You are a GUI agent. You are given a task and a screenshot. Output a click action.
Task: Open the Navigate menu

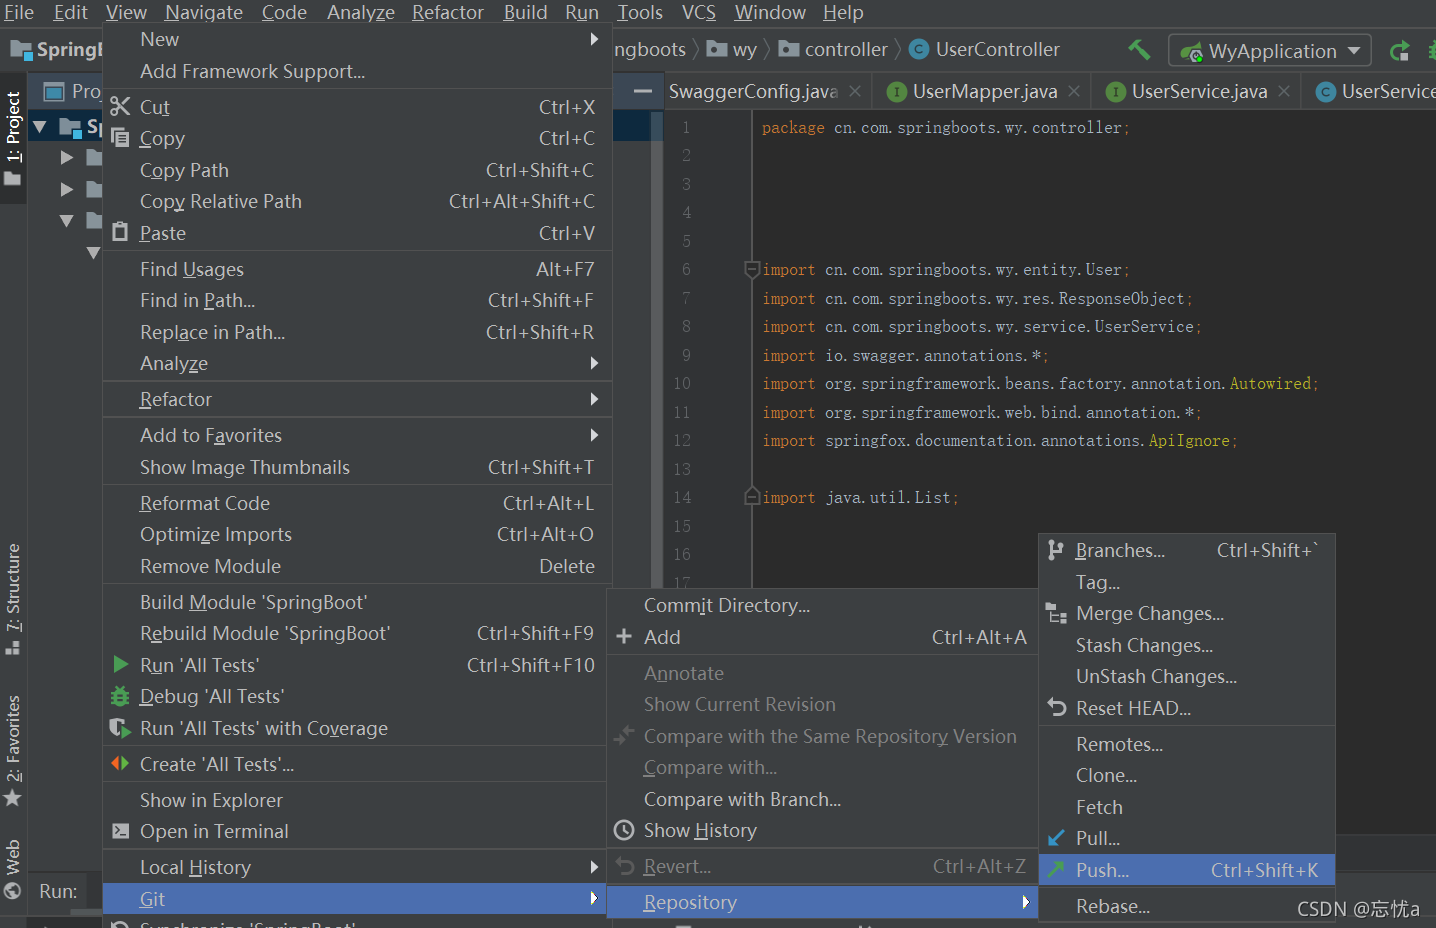click(204, 12)
